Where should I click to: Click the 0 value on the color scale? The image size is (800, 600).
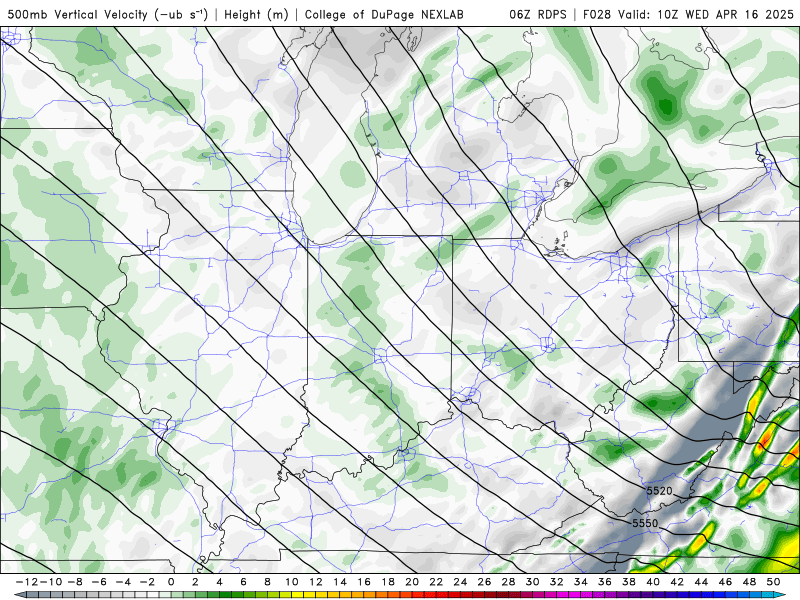click(171, 582)
